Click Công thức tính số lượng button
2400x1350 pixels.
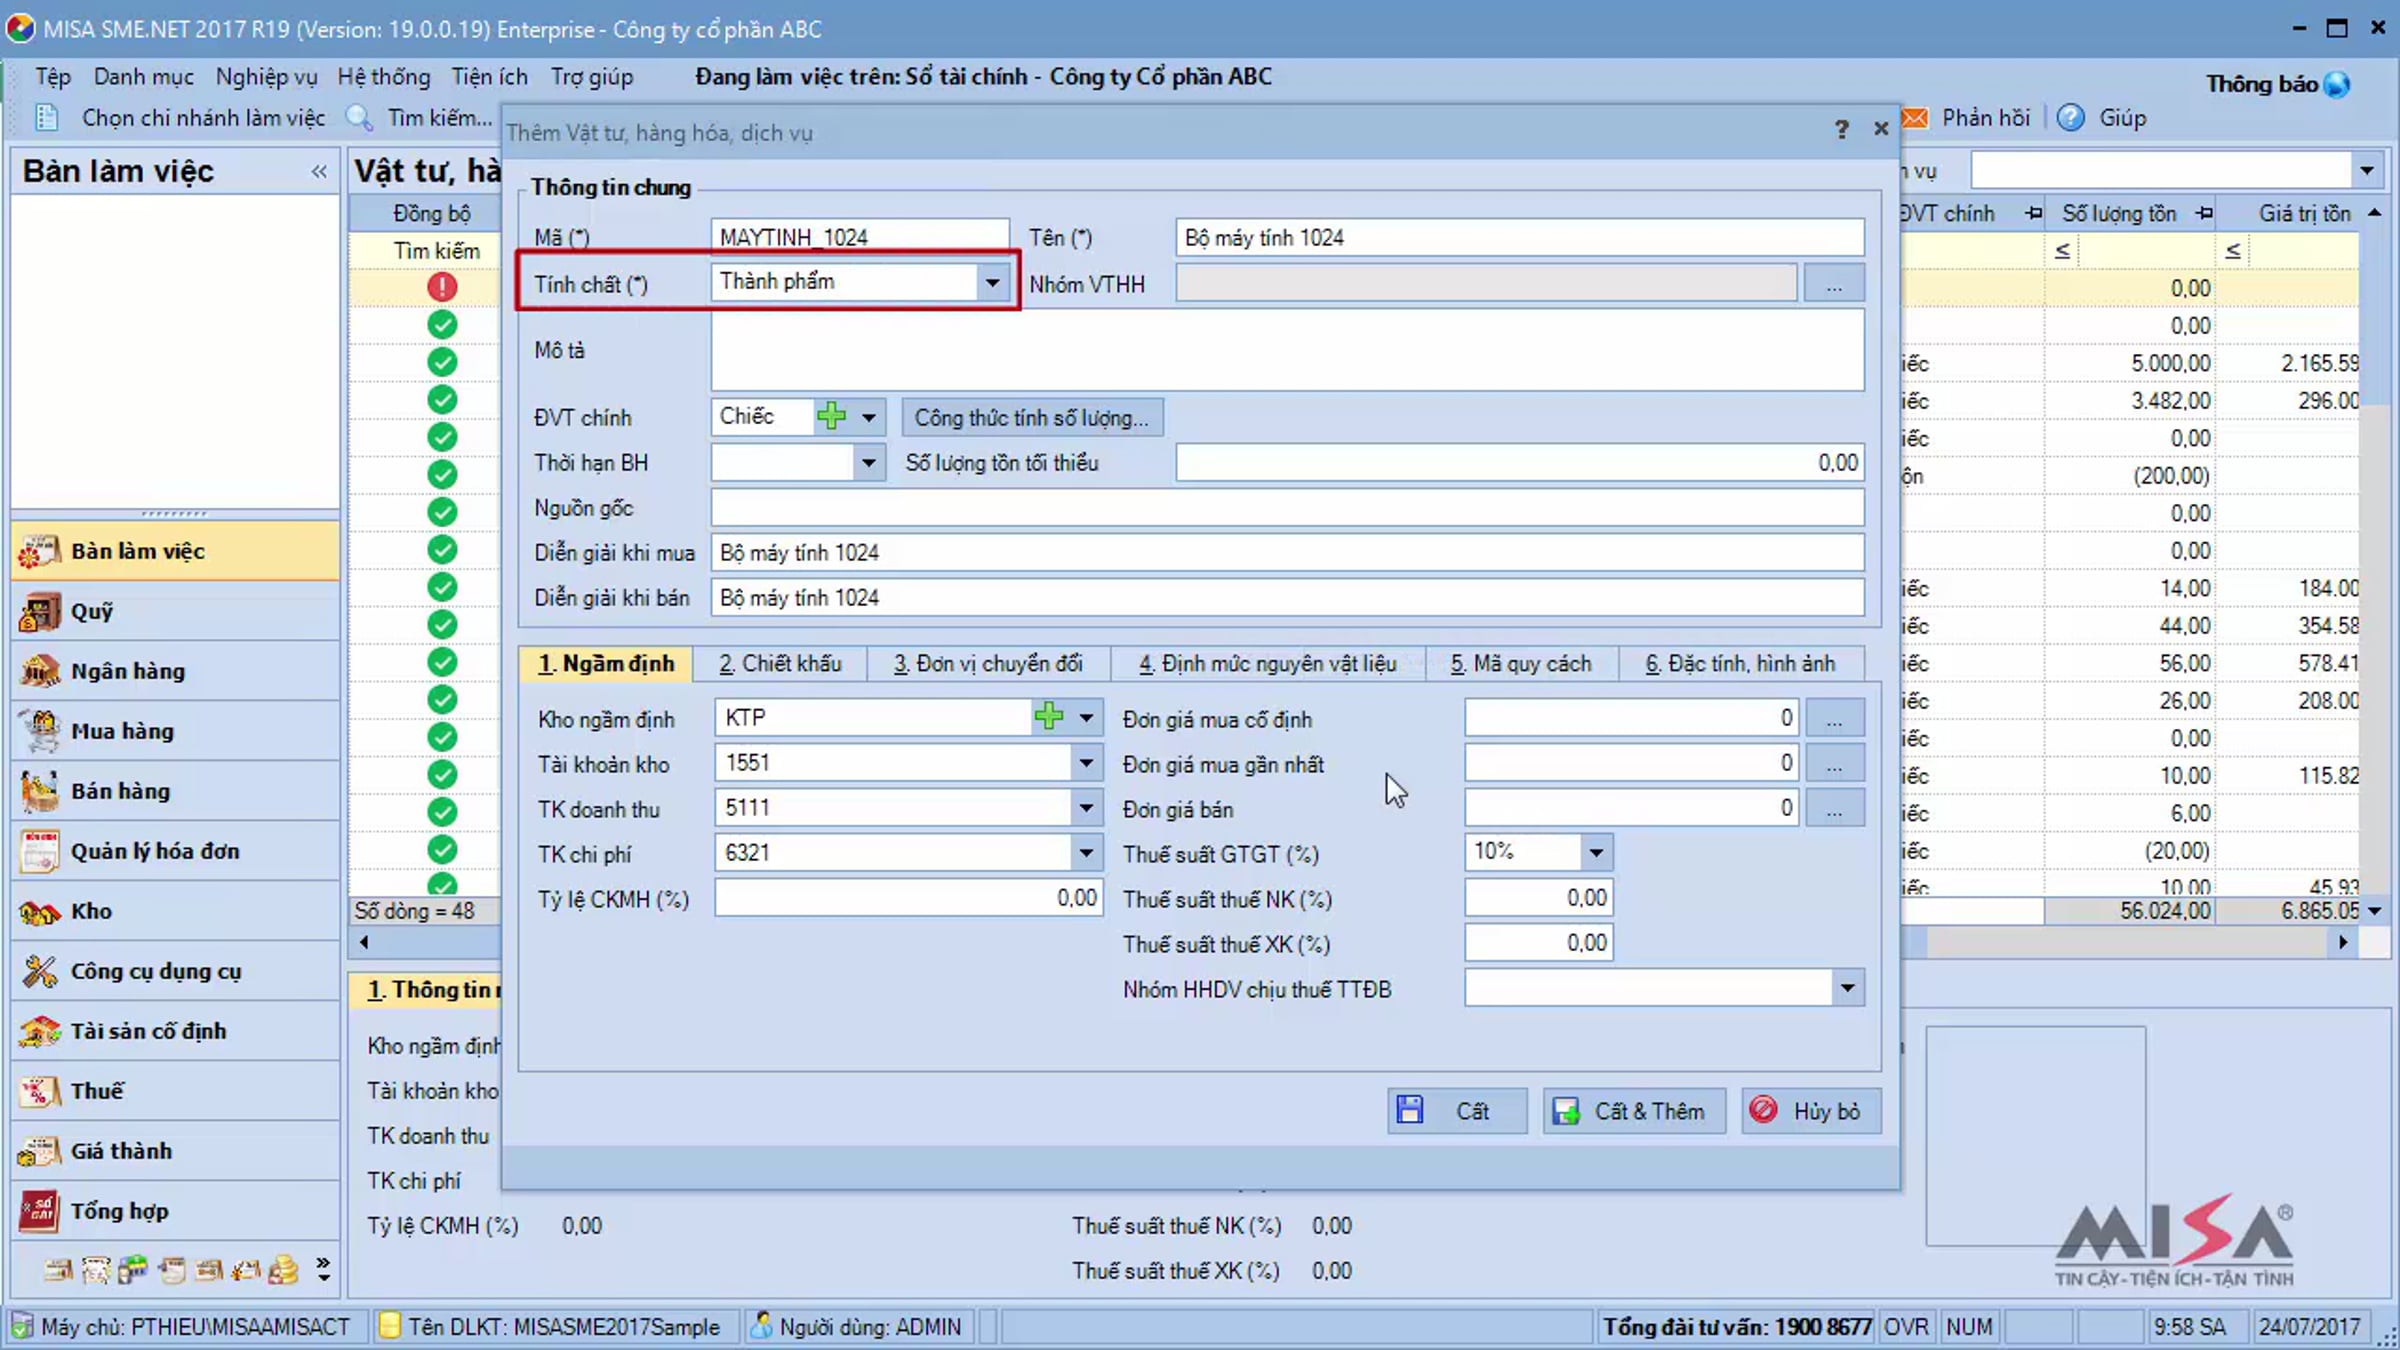click(1032, 417)
